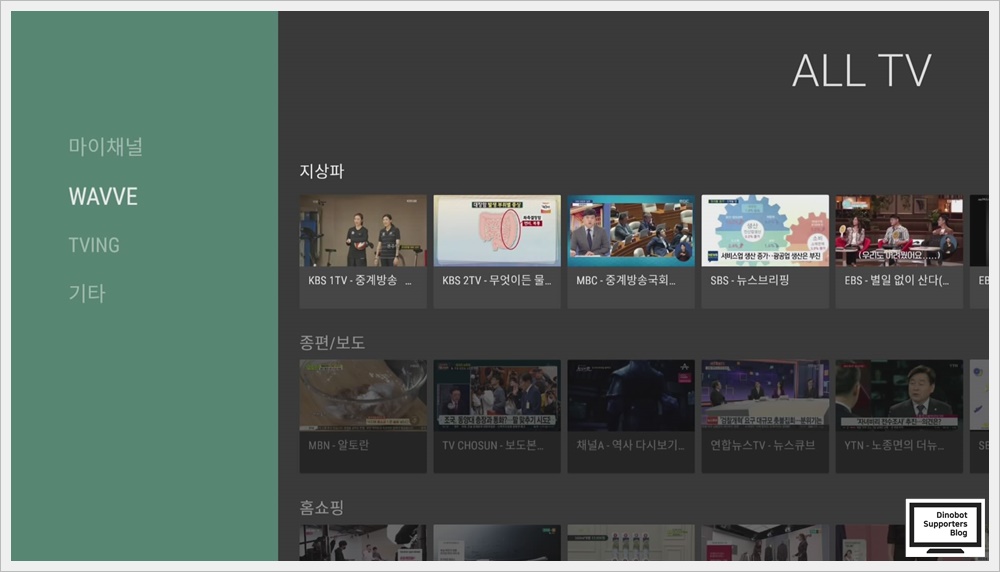The image size is (1000, 572).
Task: Click the 종편/보도 section heading
Action: (x=332, y=342)
